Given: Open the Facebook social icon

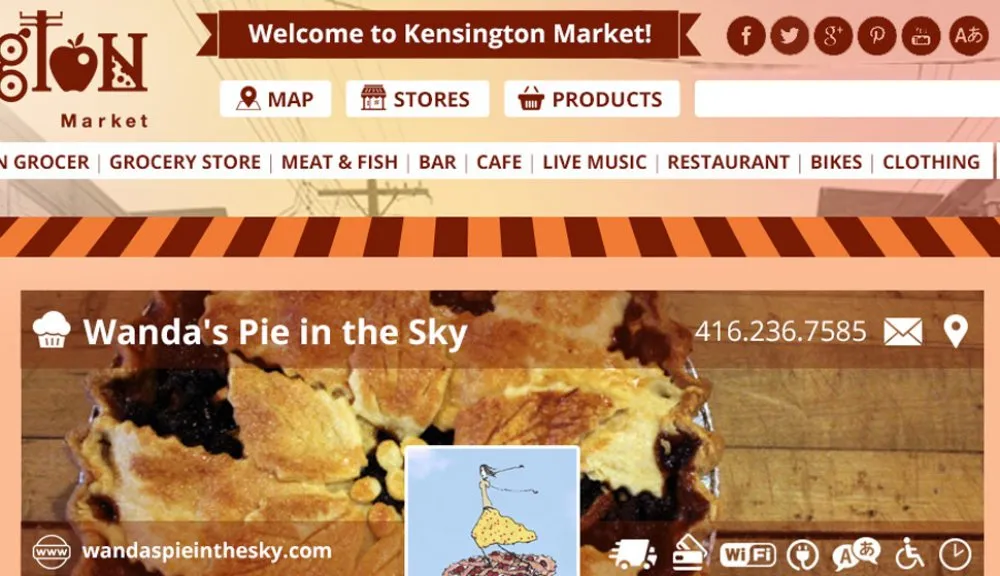Looking at the screenshot, I should [x=746, y=35].
